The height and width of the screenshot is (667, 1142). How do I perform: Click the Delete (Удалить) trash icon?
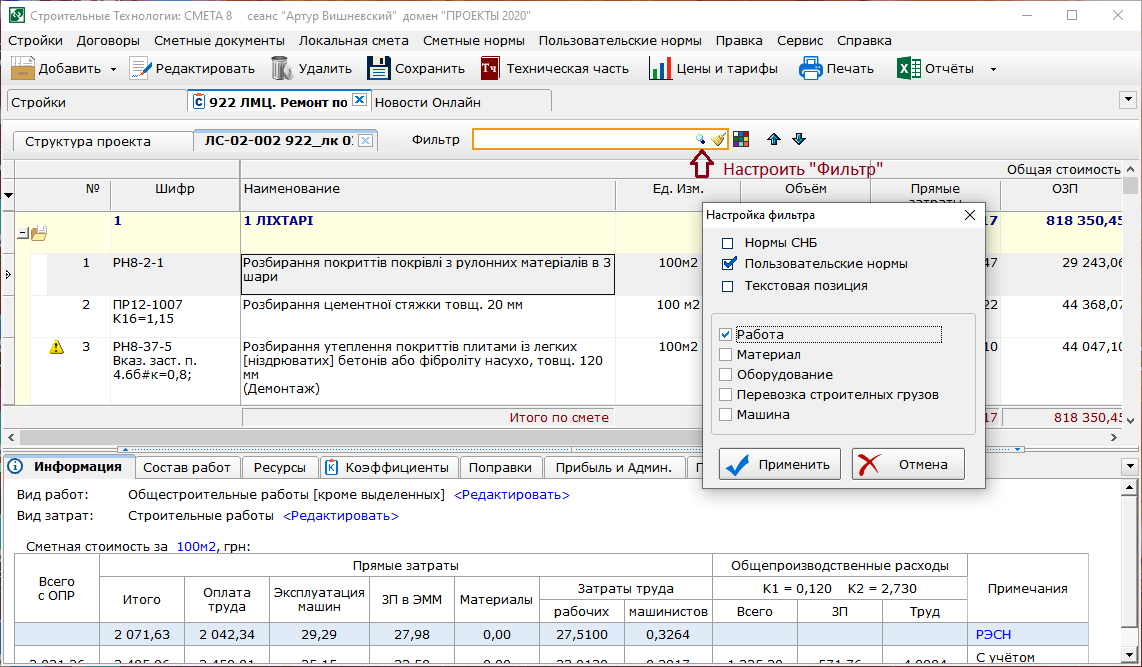(282, 69)
